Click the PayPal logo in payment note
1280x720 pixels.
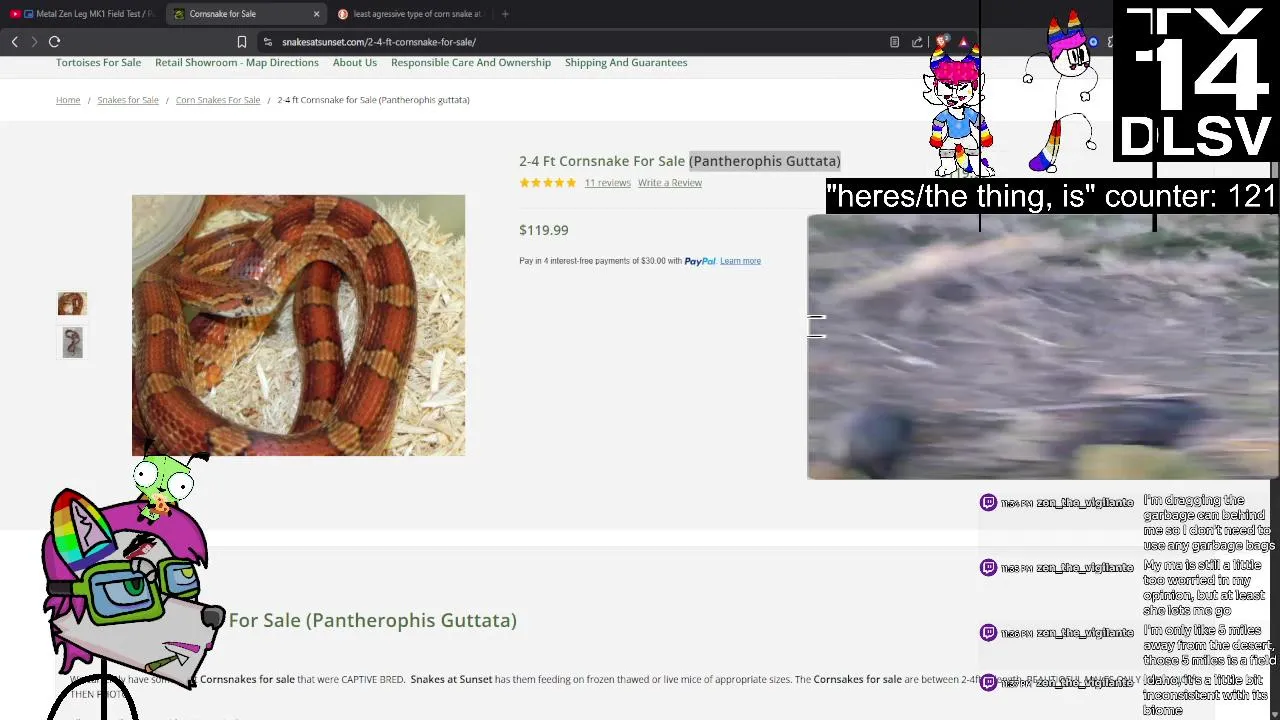[x=700, y=261]
